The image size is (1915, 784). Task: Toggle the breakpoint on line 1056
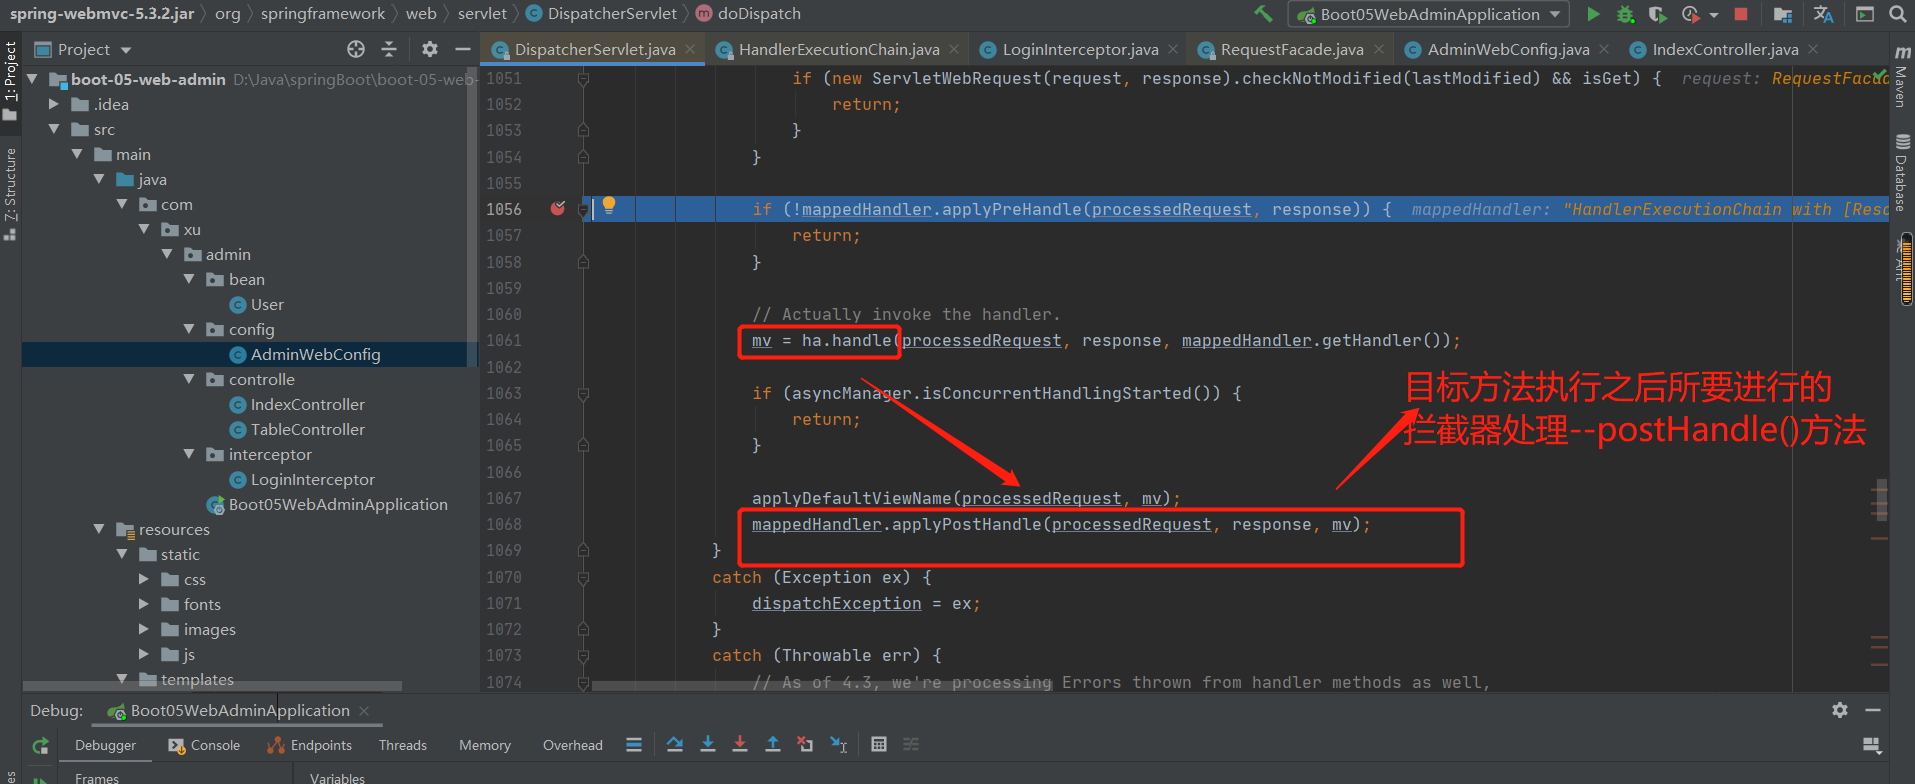pyautogui.click(x=558, y=208)
